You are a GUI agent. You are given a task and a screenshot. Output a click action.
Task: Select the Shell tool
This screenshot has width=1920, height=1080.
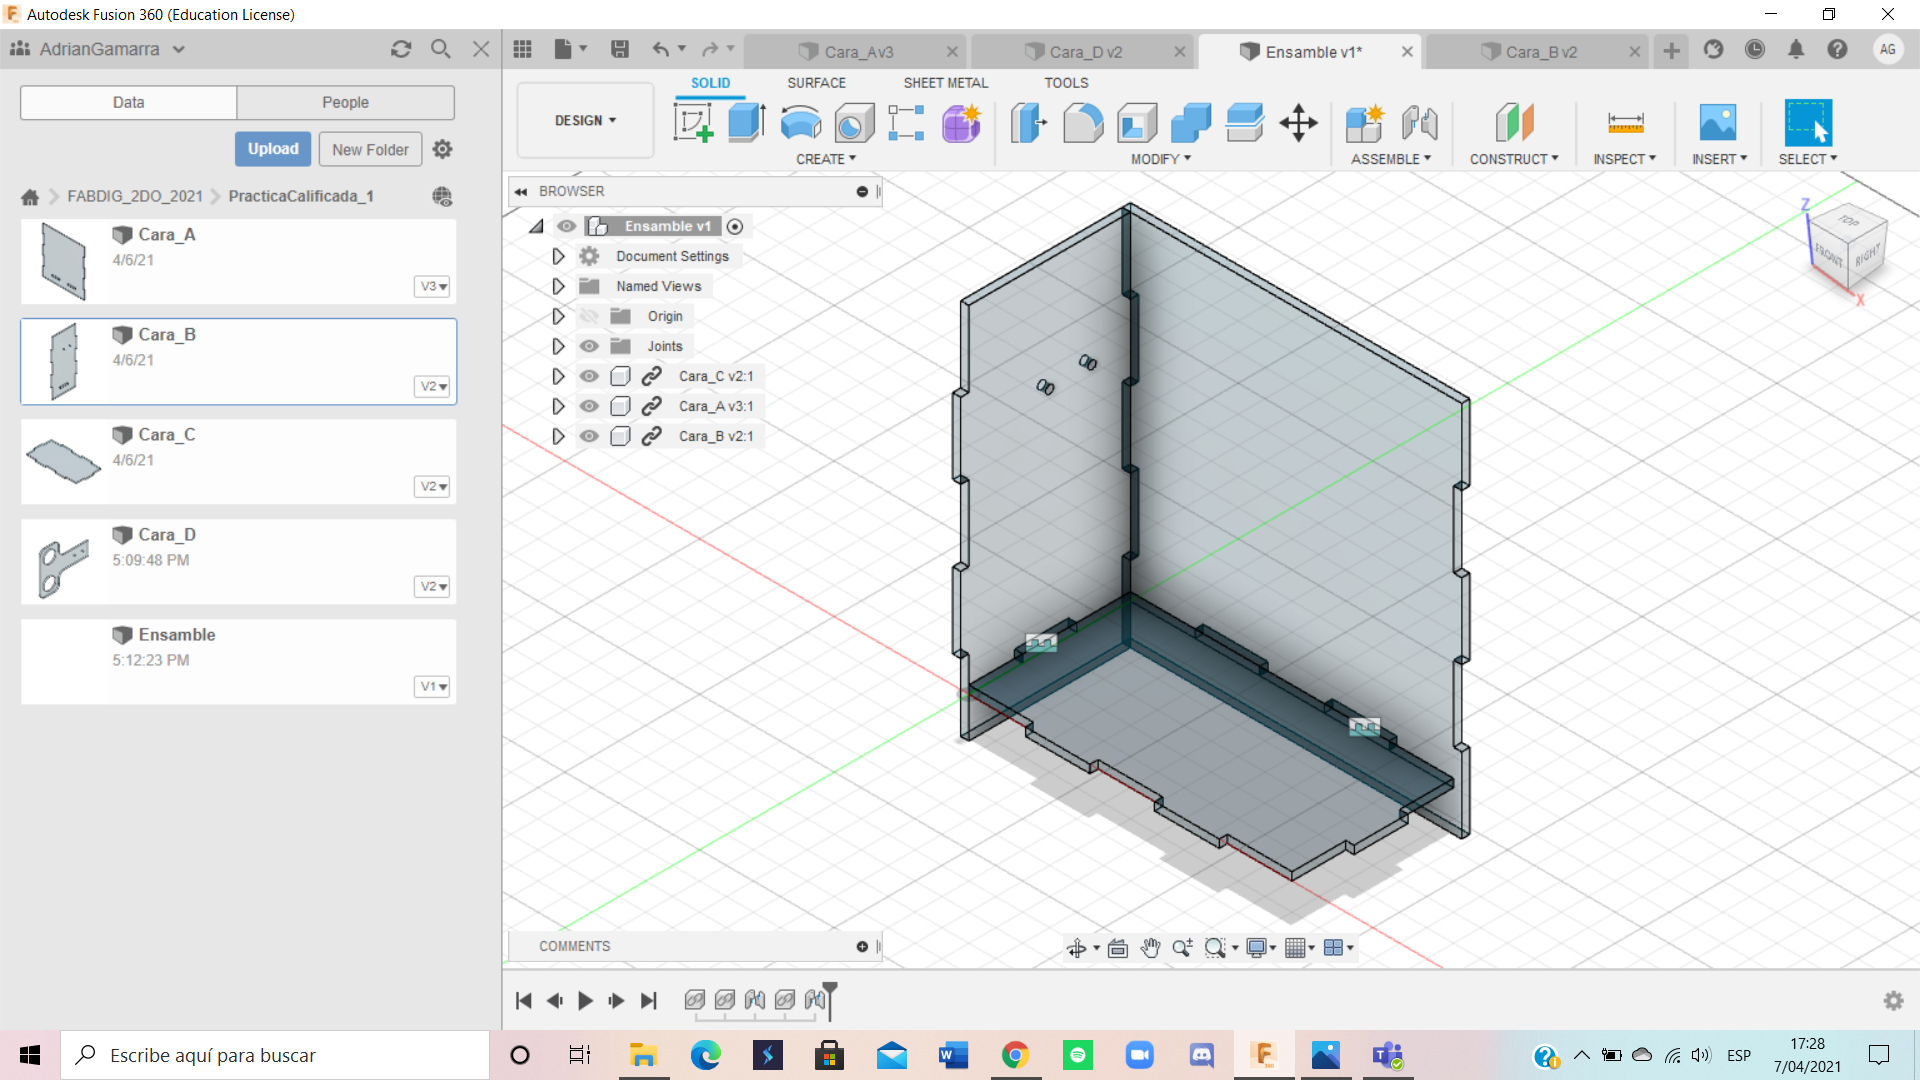point(1137,123)
